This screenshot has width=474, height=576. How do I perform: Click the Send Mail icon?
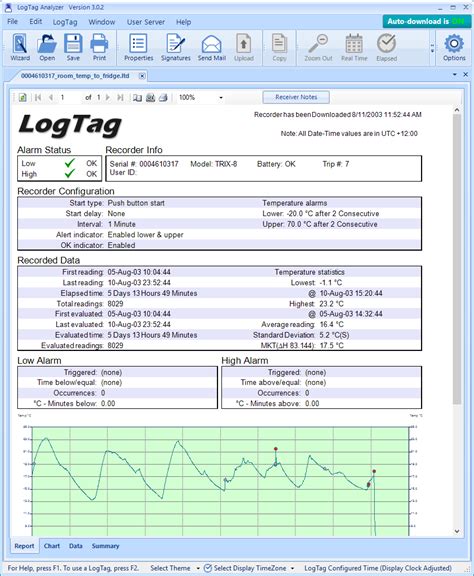click(212, 47)
